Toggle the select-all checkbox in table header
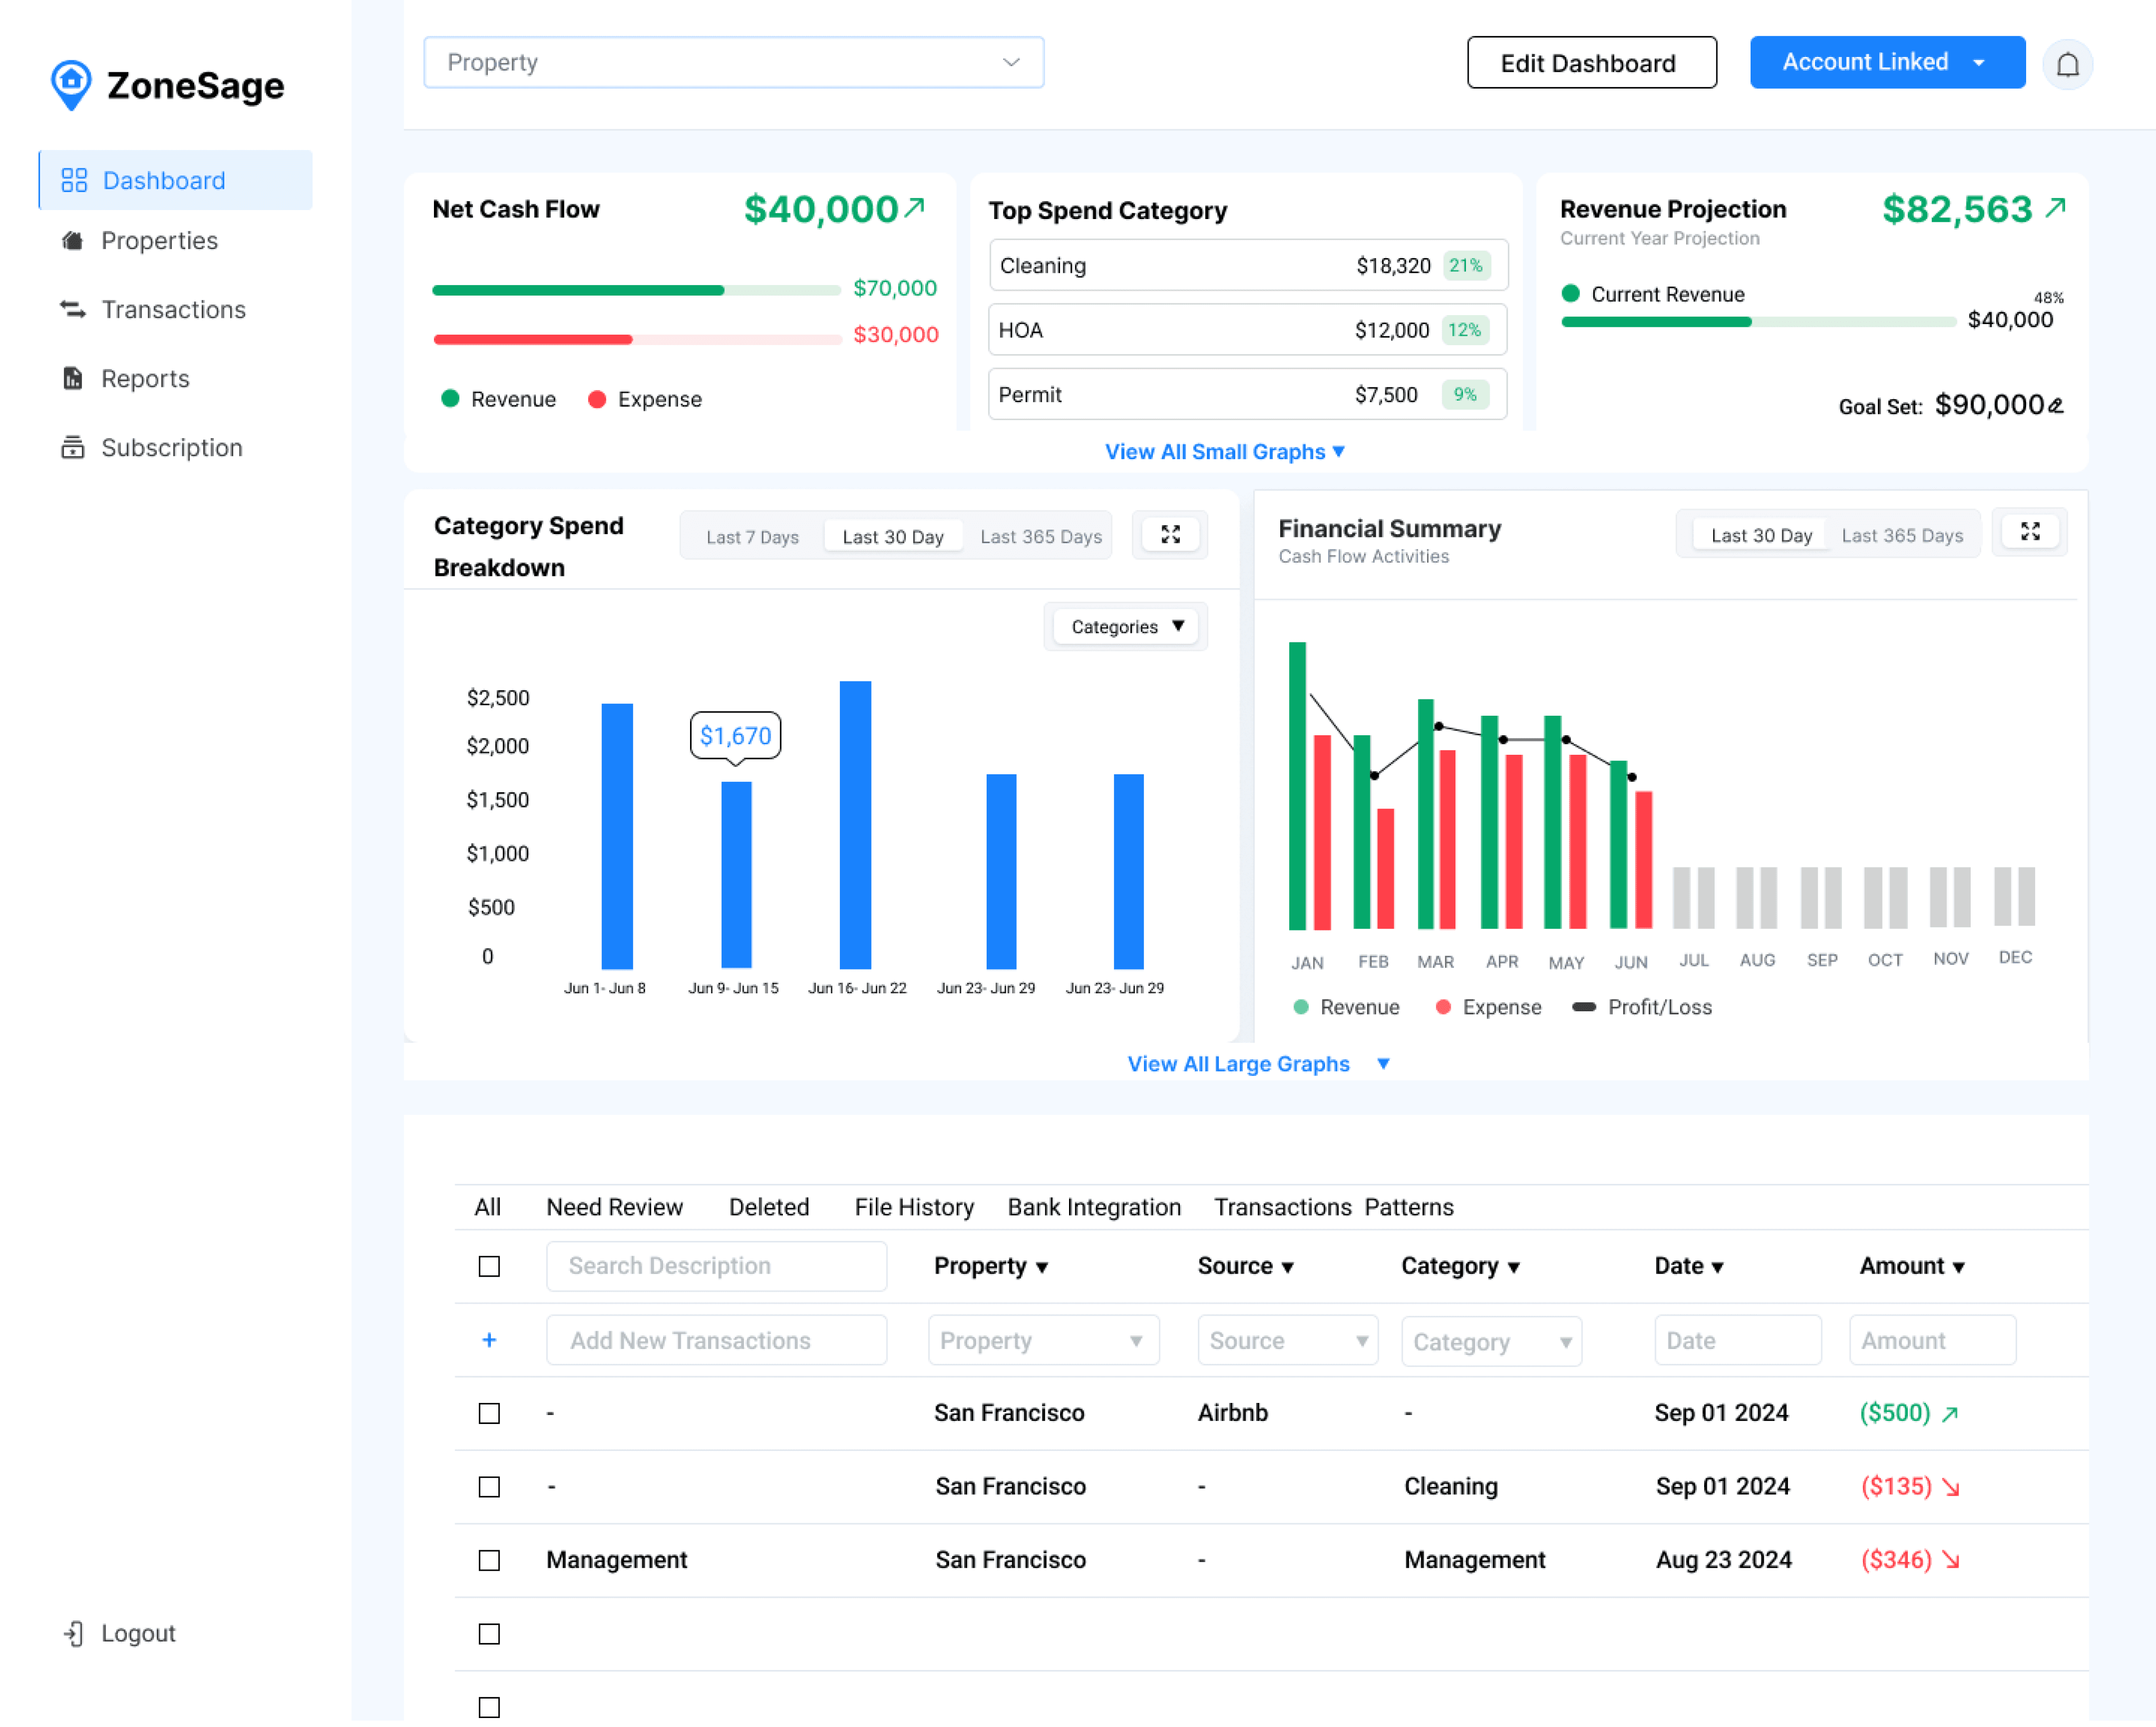 [x=489, y=1265]
